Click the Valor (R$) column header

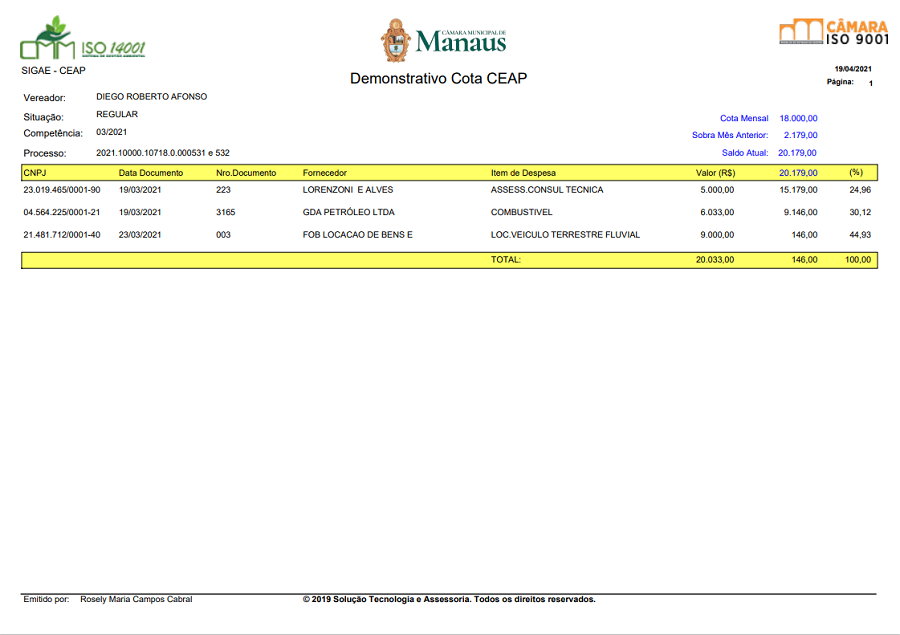click(715, 173)
